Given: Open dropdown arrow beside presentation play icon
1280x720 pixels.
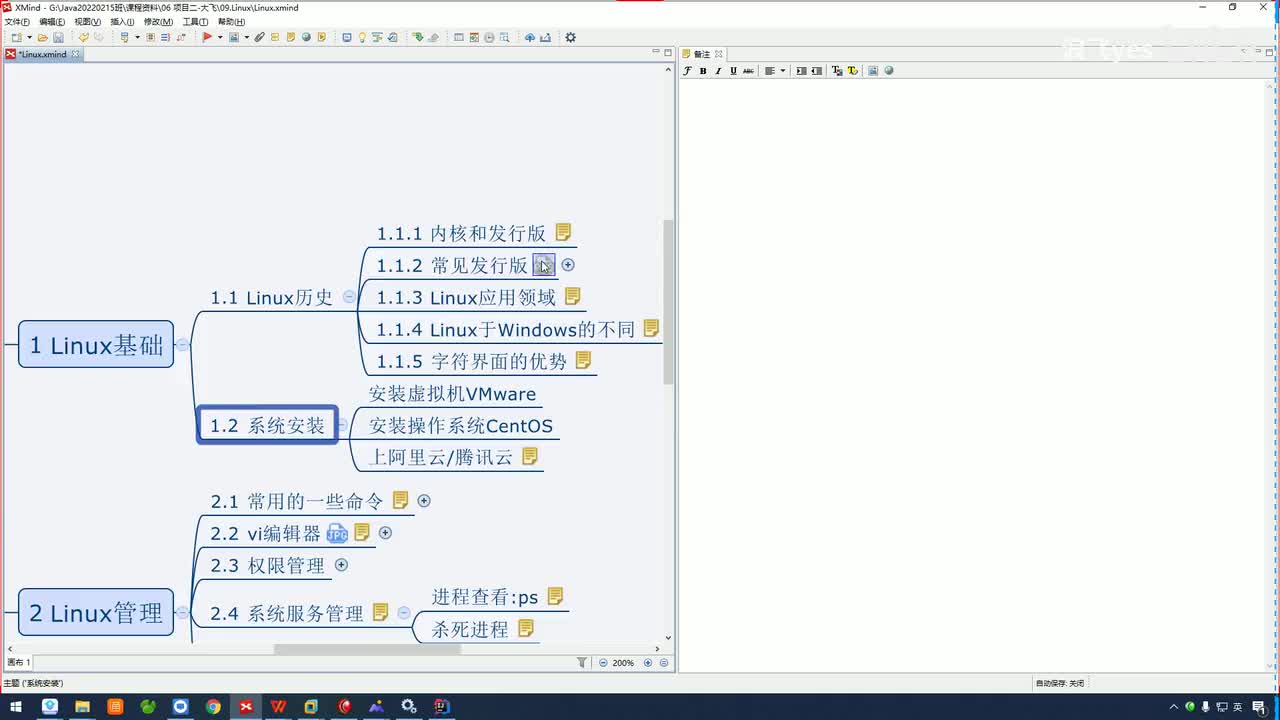Looking at the screenshot, I should tap(220, 37).
